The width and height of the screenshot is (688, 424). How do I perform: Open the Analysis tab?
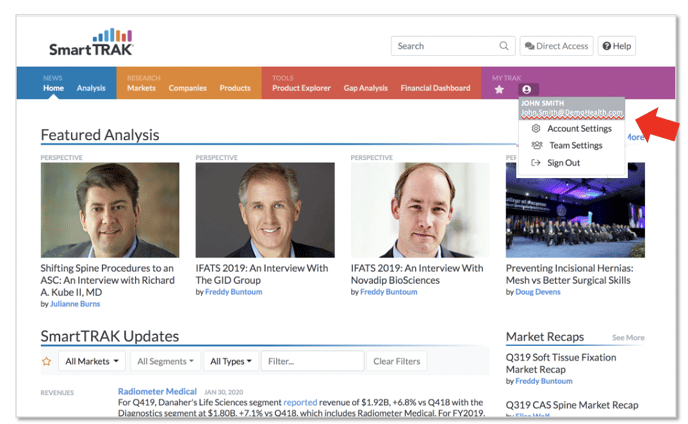click(x=91, y=88)
